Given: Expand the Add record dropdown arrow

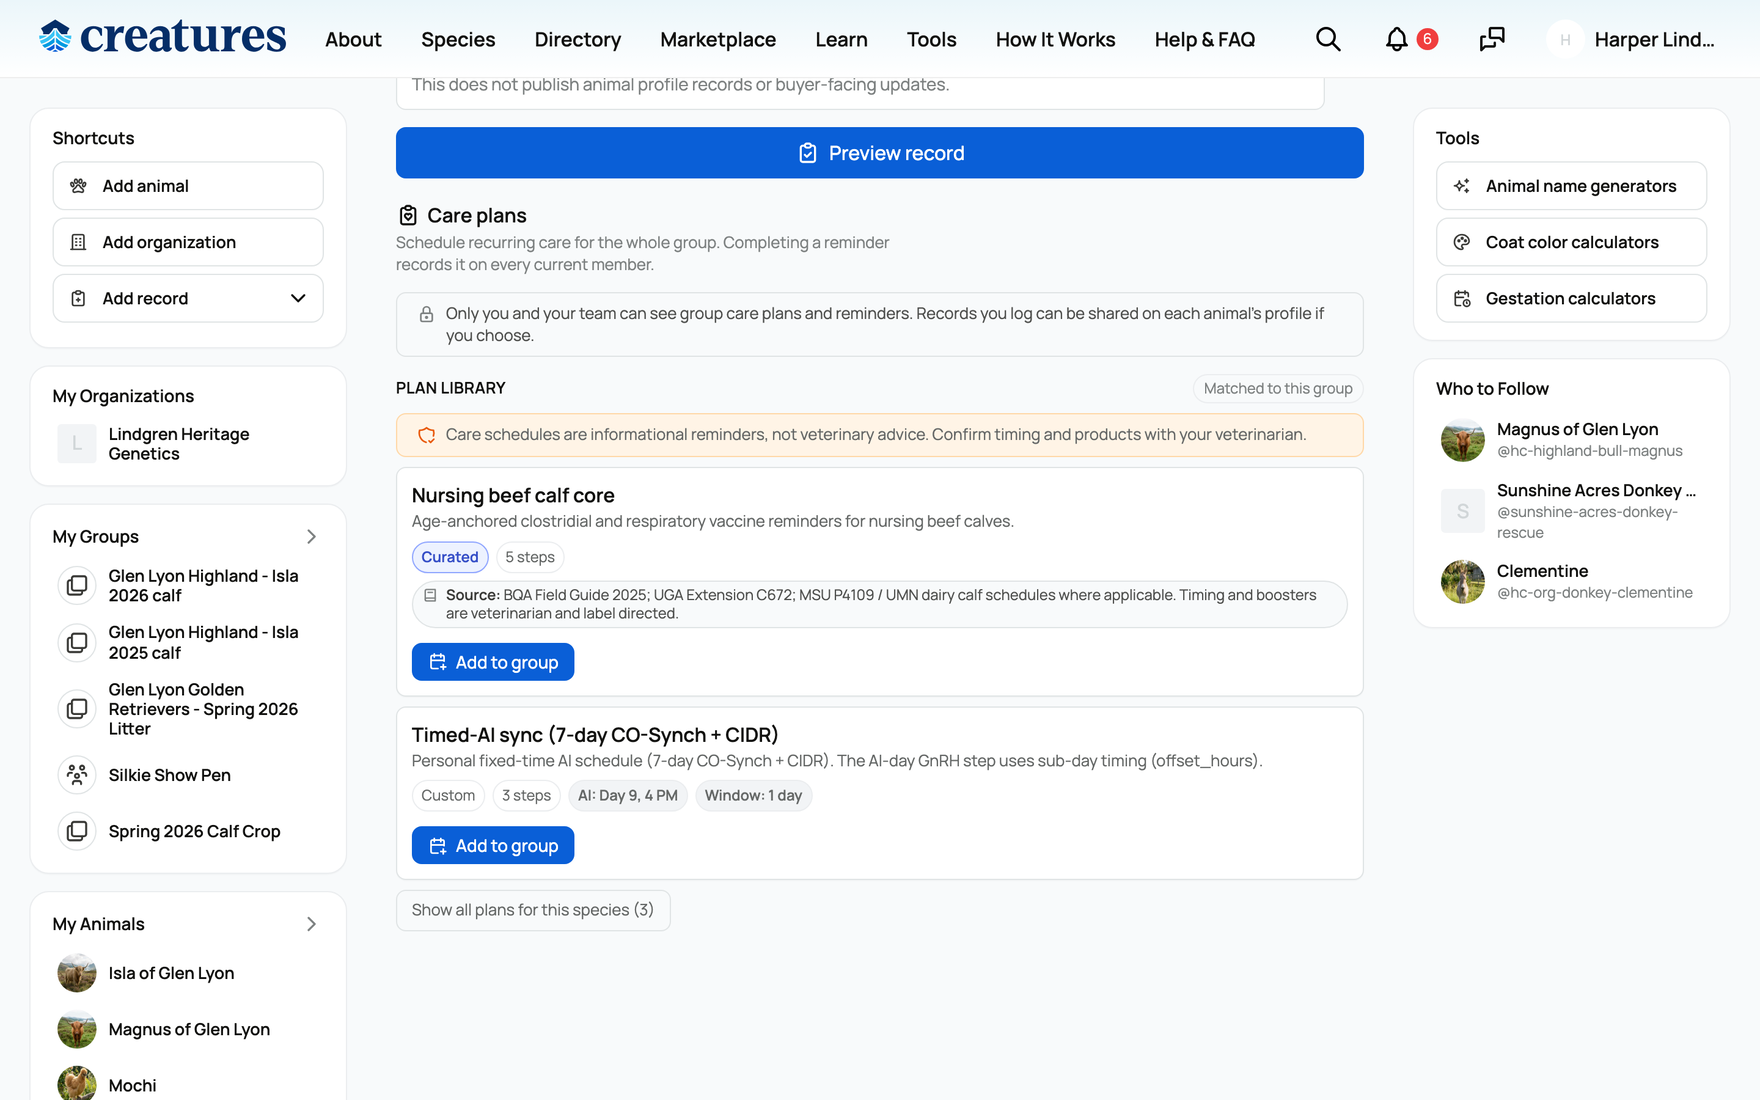Looking at the screenshot, I should click(298, 298).
